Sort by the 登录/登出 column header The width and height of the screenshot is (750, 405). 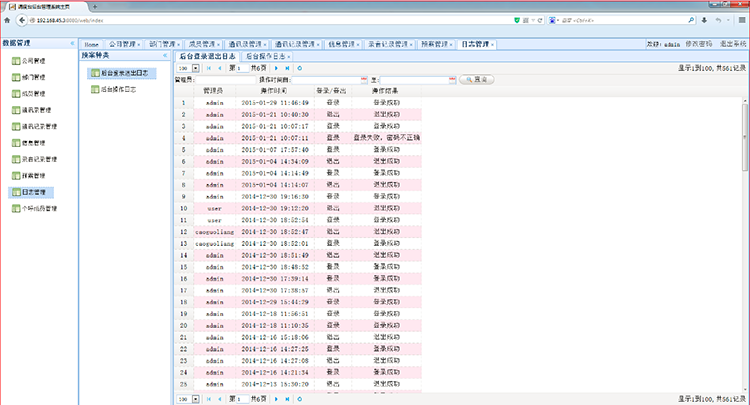click(332, 91)
